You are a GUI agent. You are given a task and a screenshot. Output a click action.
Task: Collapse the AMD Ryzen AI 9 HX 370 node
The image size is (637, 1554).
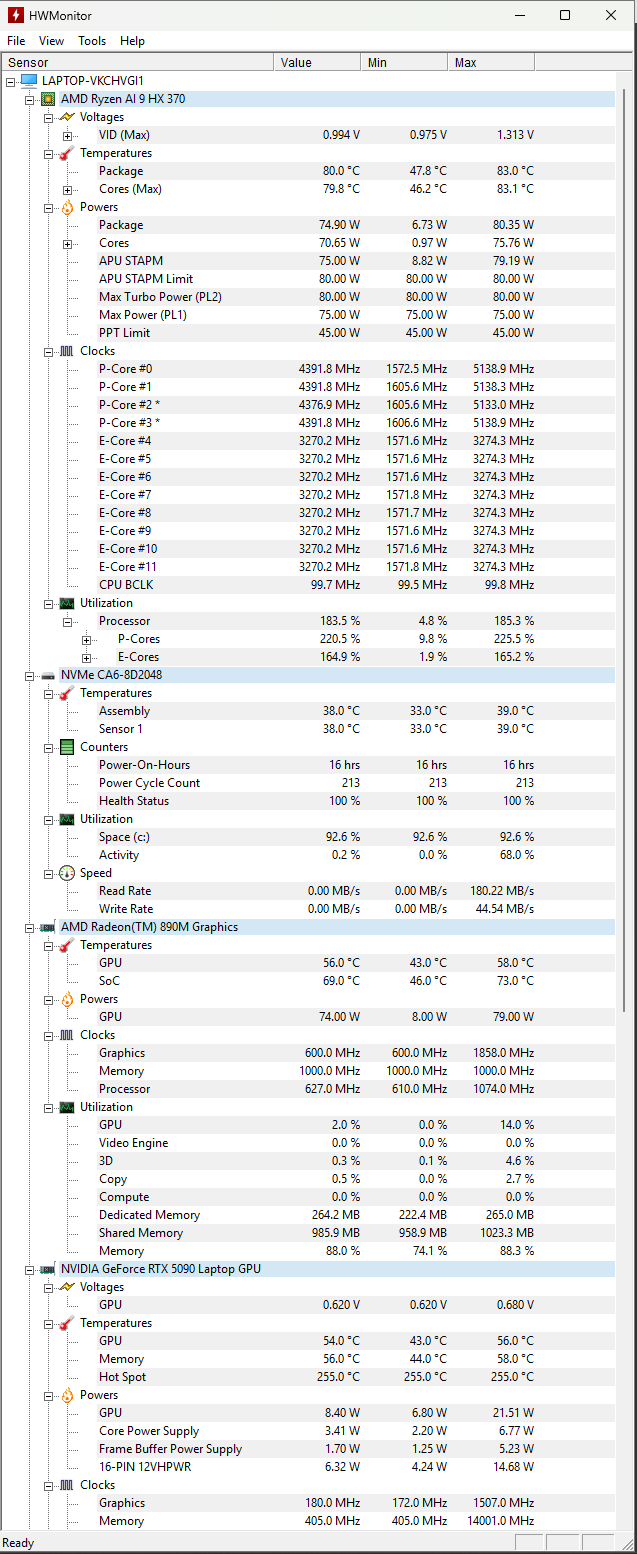[x=30, y=99]
